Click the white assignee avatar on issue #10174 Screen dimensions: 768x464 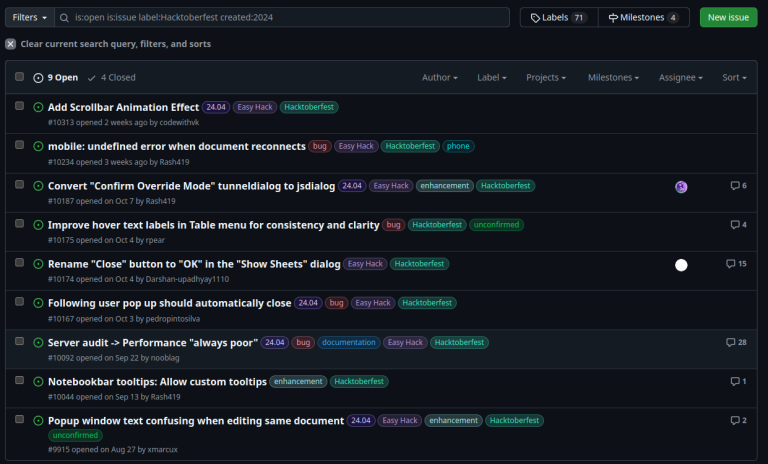pos(681,265)
